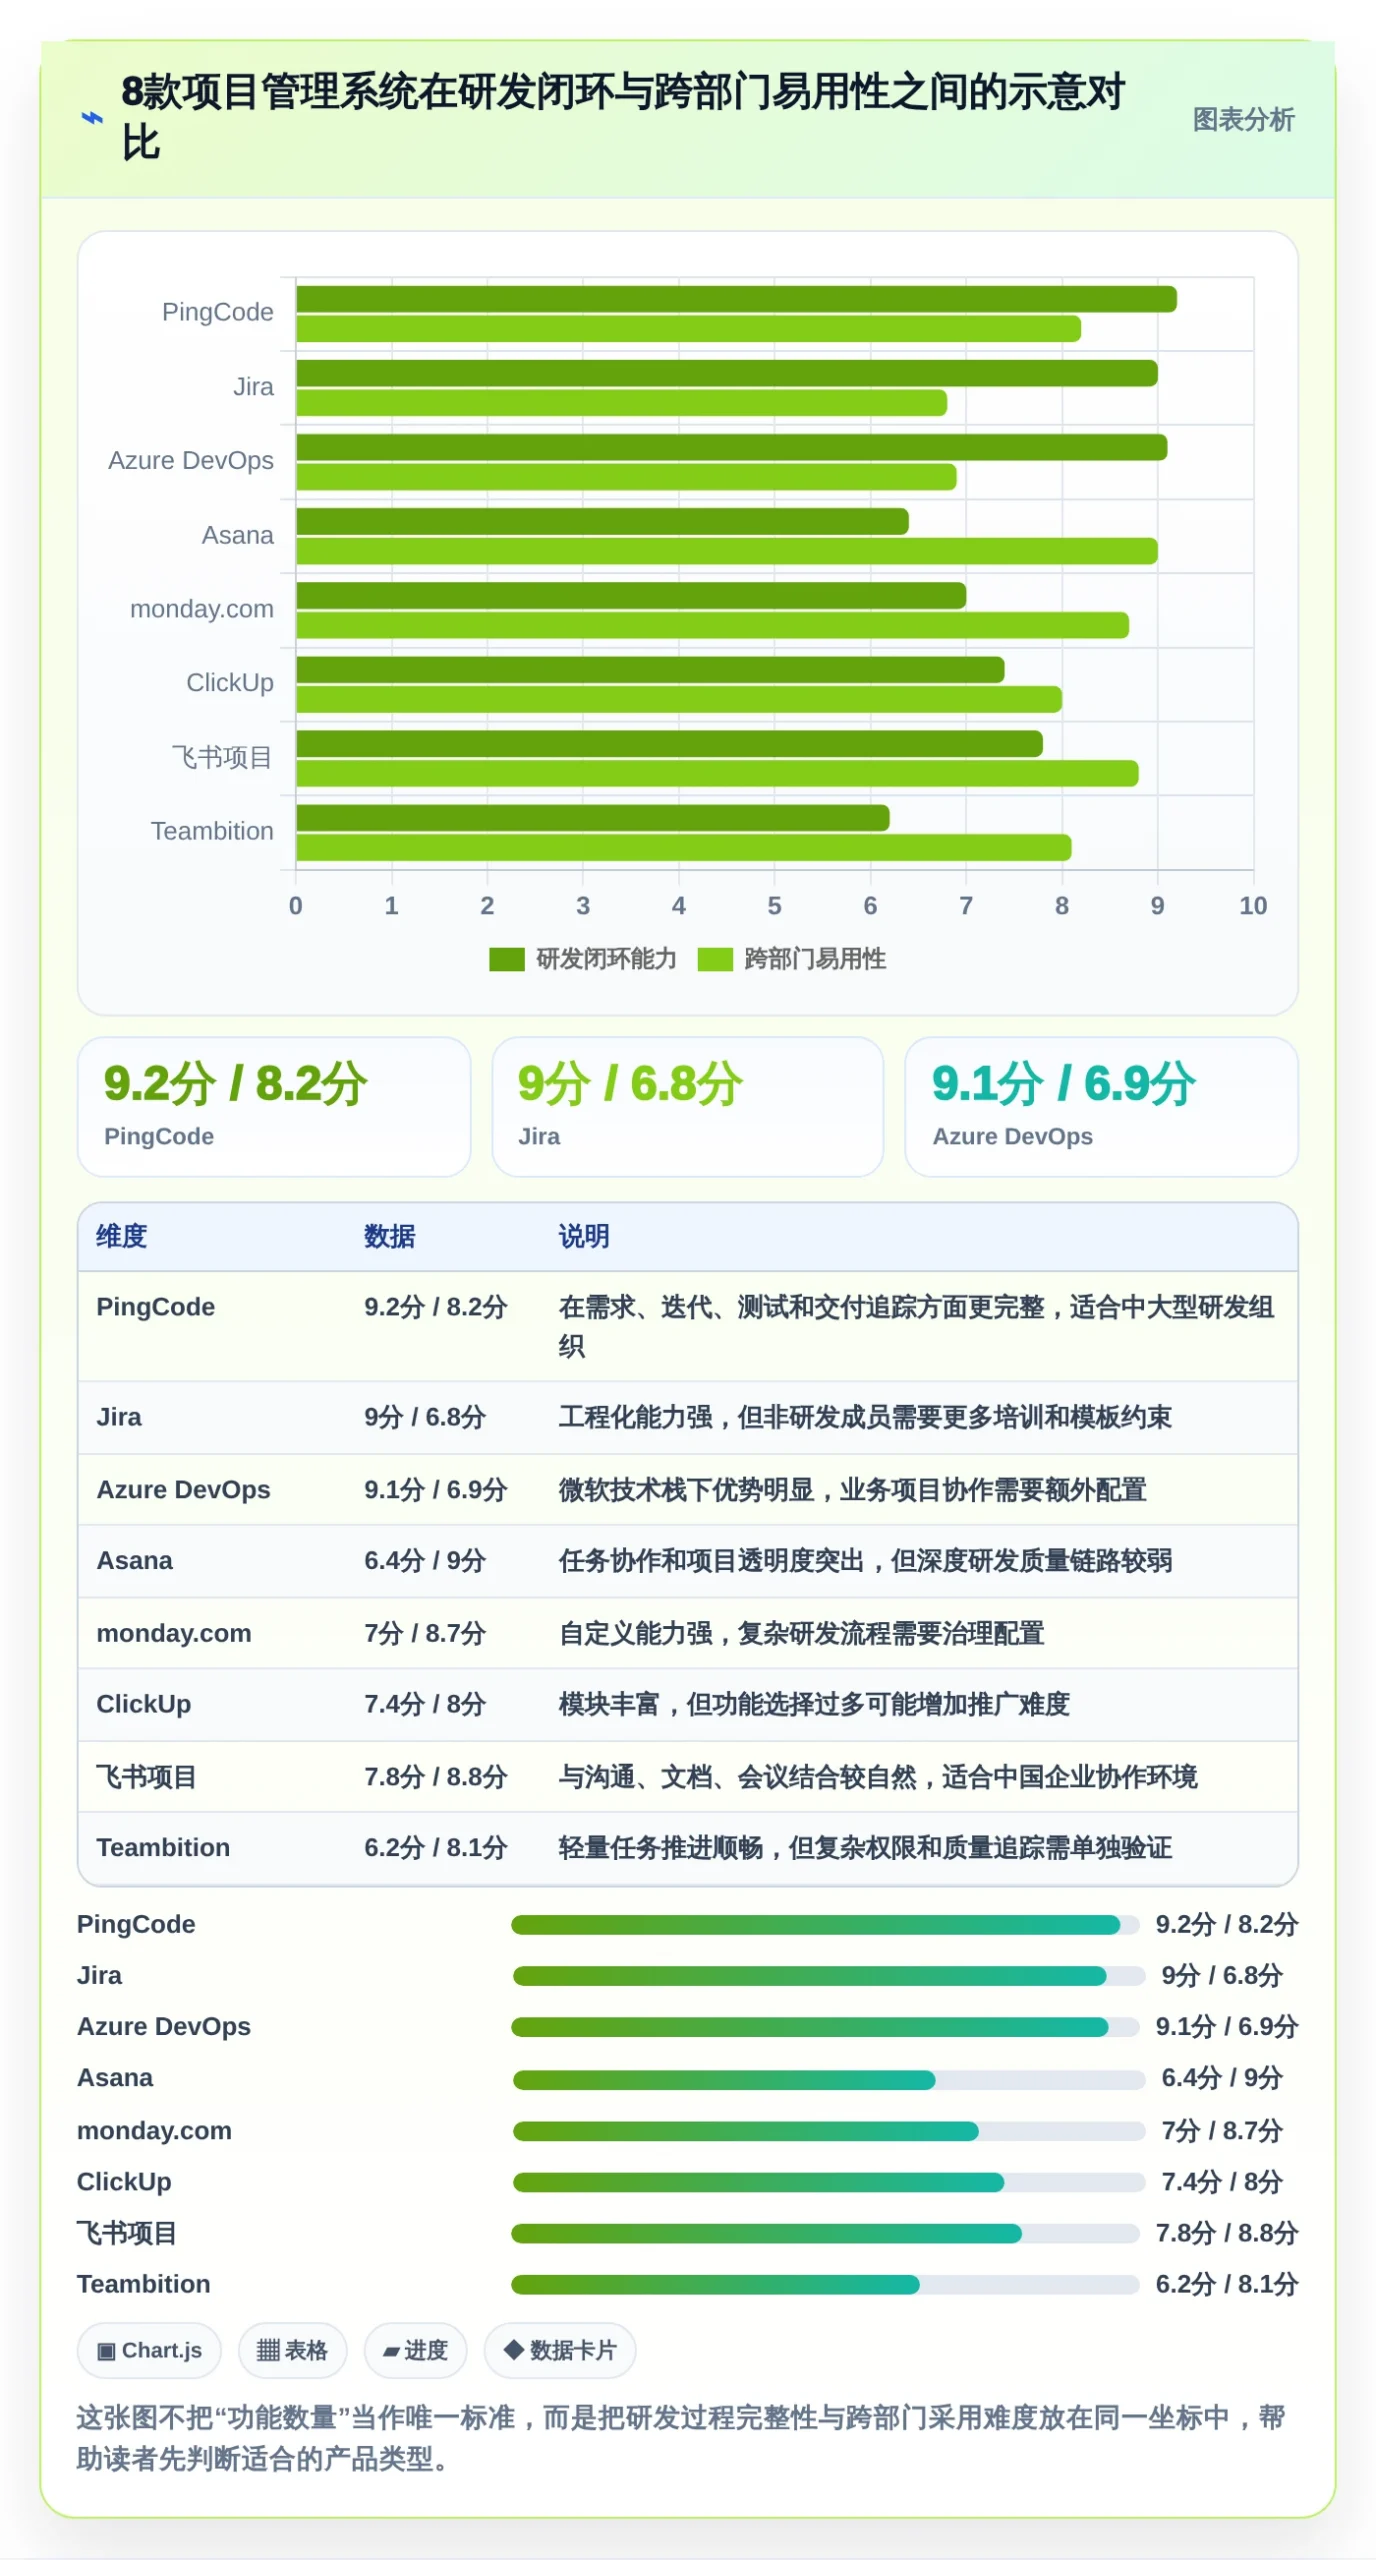Click the footnote paragraph starting 这张图不把
The width and height of the screenshot is (1376, 2560).
(681, 2437)
